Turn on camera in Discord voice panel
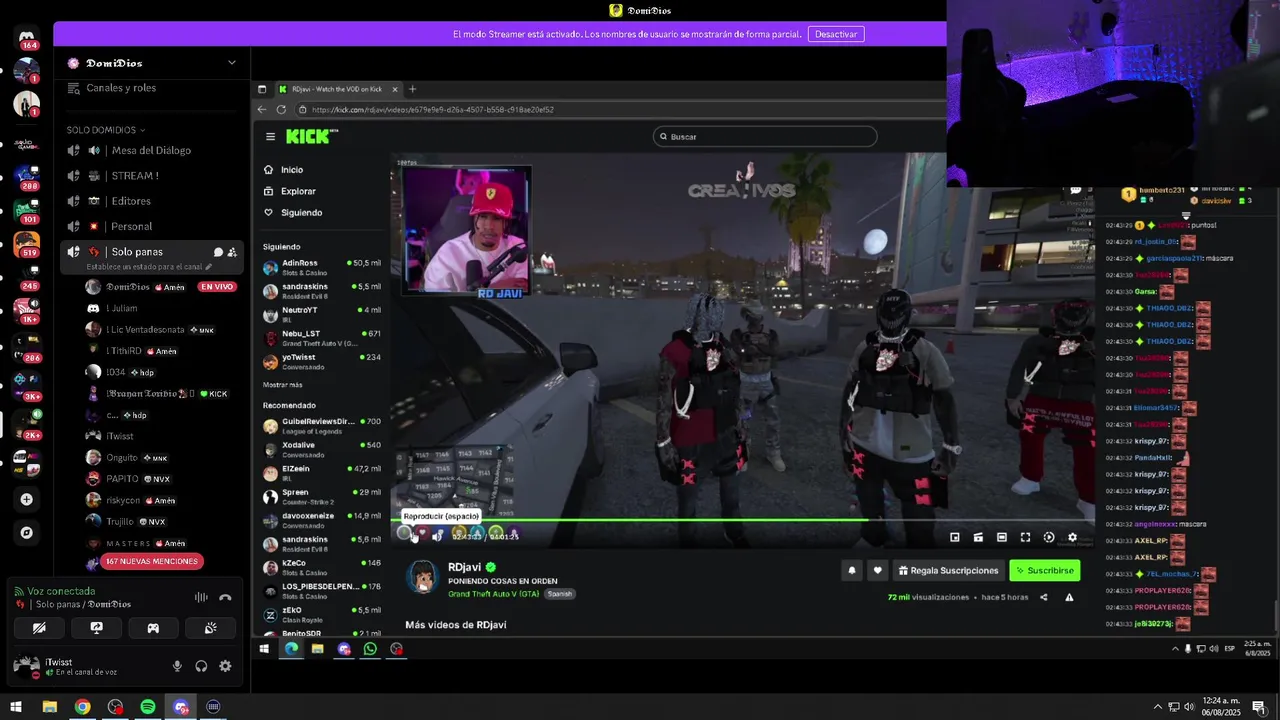 [39, 628]
